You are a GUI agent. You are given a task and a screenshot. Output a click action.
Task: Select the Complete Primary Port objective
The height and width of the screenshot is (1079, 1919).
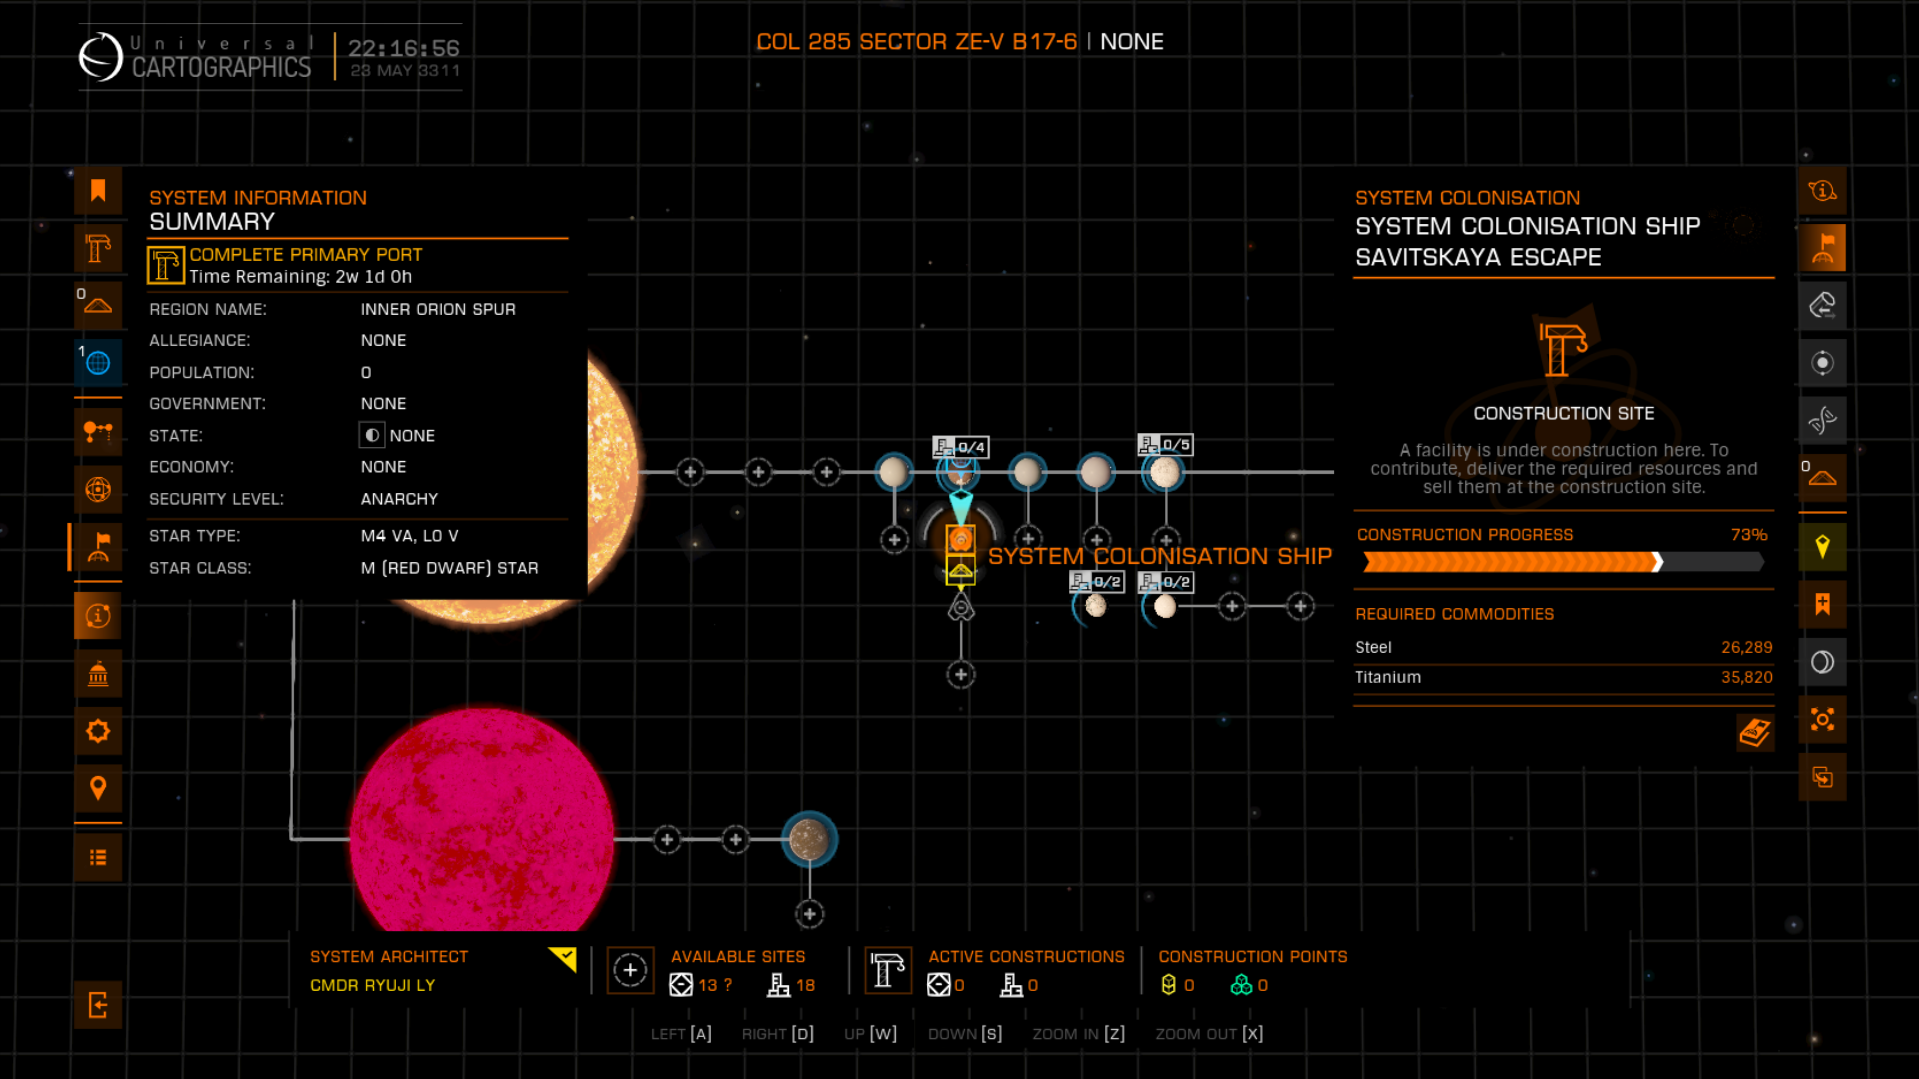357,265
